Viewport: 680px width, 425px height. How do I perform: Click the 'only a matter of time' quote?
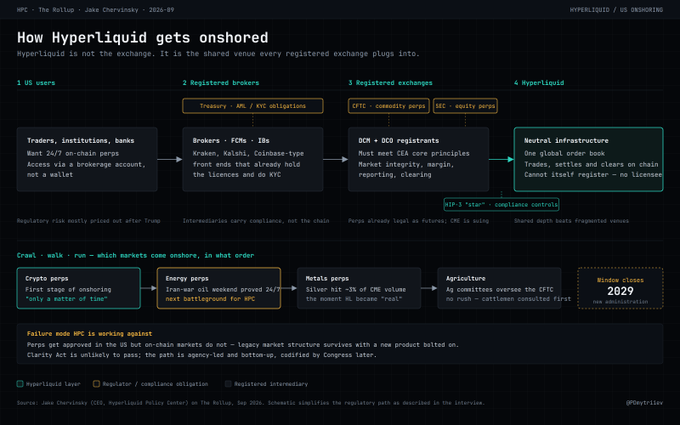(x=66, y=299)
